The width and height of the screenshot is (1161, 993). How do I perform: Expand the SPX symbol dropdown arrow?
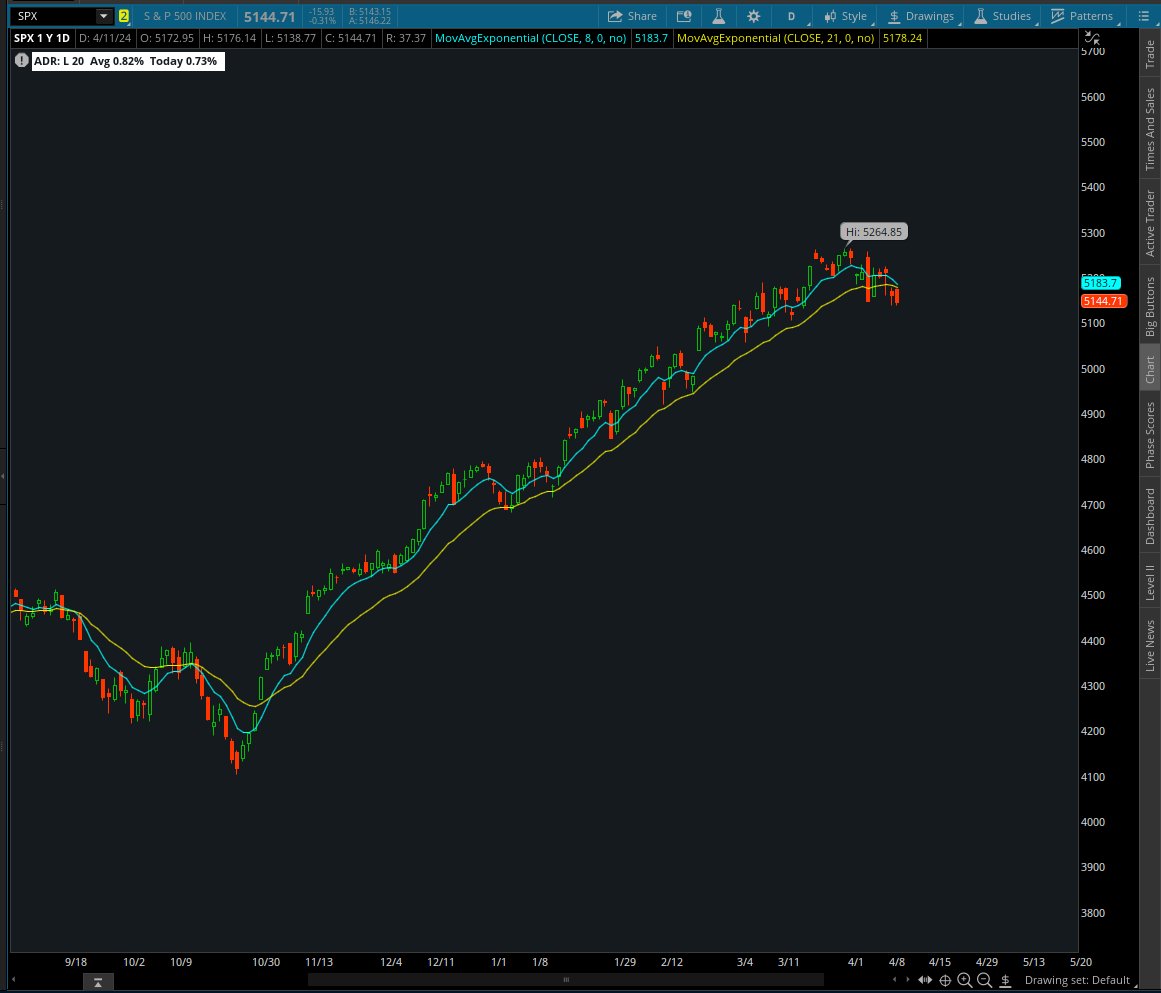coord(104,16)
